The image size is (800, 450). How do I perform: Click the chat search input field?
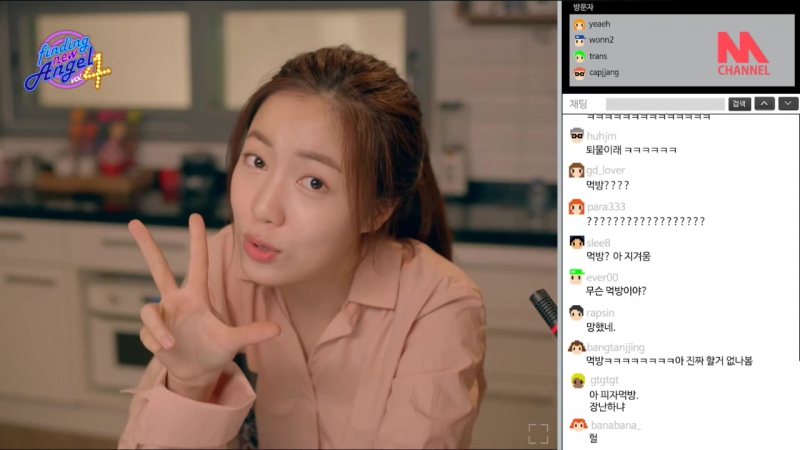click(664, 103)
